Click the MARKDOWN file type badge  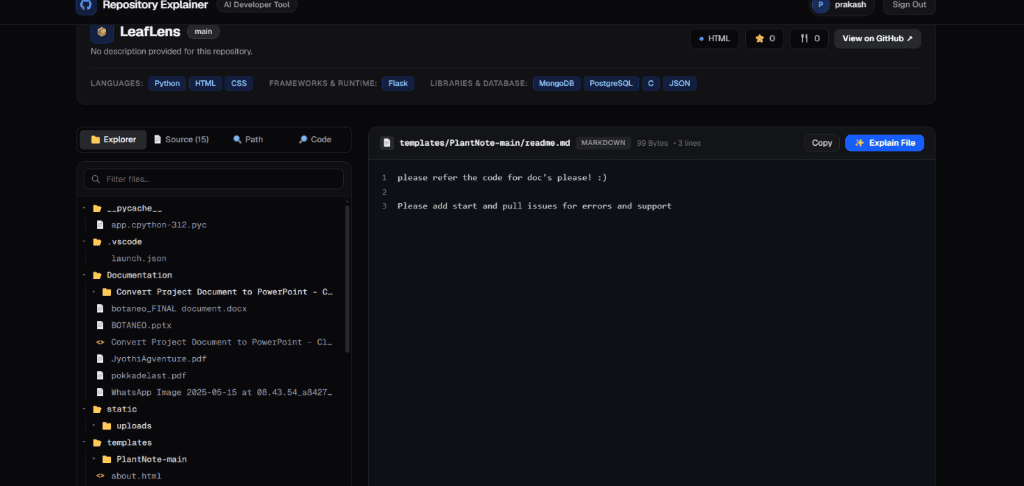[603, 142]
